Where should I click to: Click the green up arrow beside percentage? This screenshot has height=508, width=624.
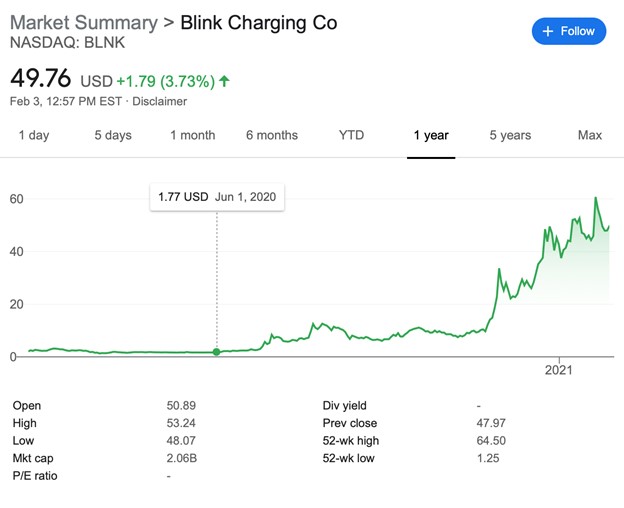tap(223, 80)
